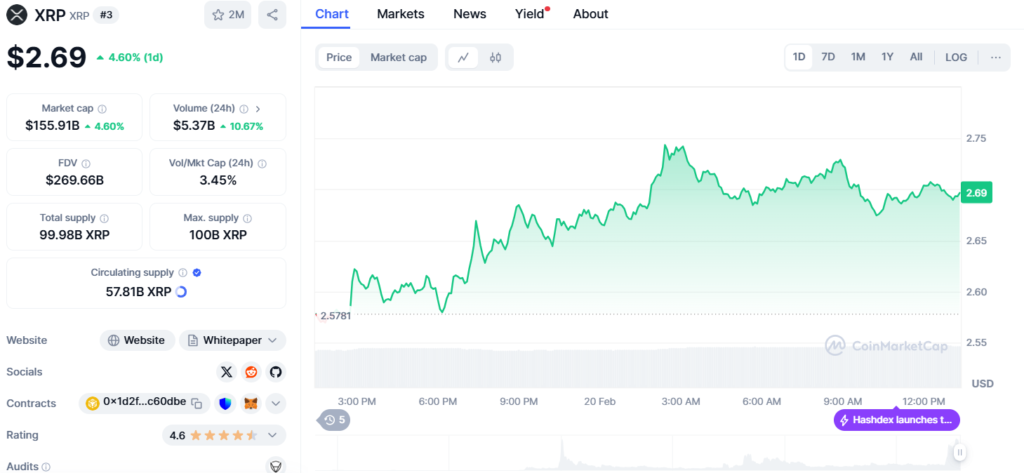Image resolution: width=1024 pixels, height=473 pixels.
Task: Visit XRP Website link button
Action: [137, 340]
